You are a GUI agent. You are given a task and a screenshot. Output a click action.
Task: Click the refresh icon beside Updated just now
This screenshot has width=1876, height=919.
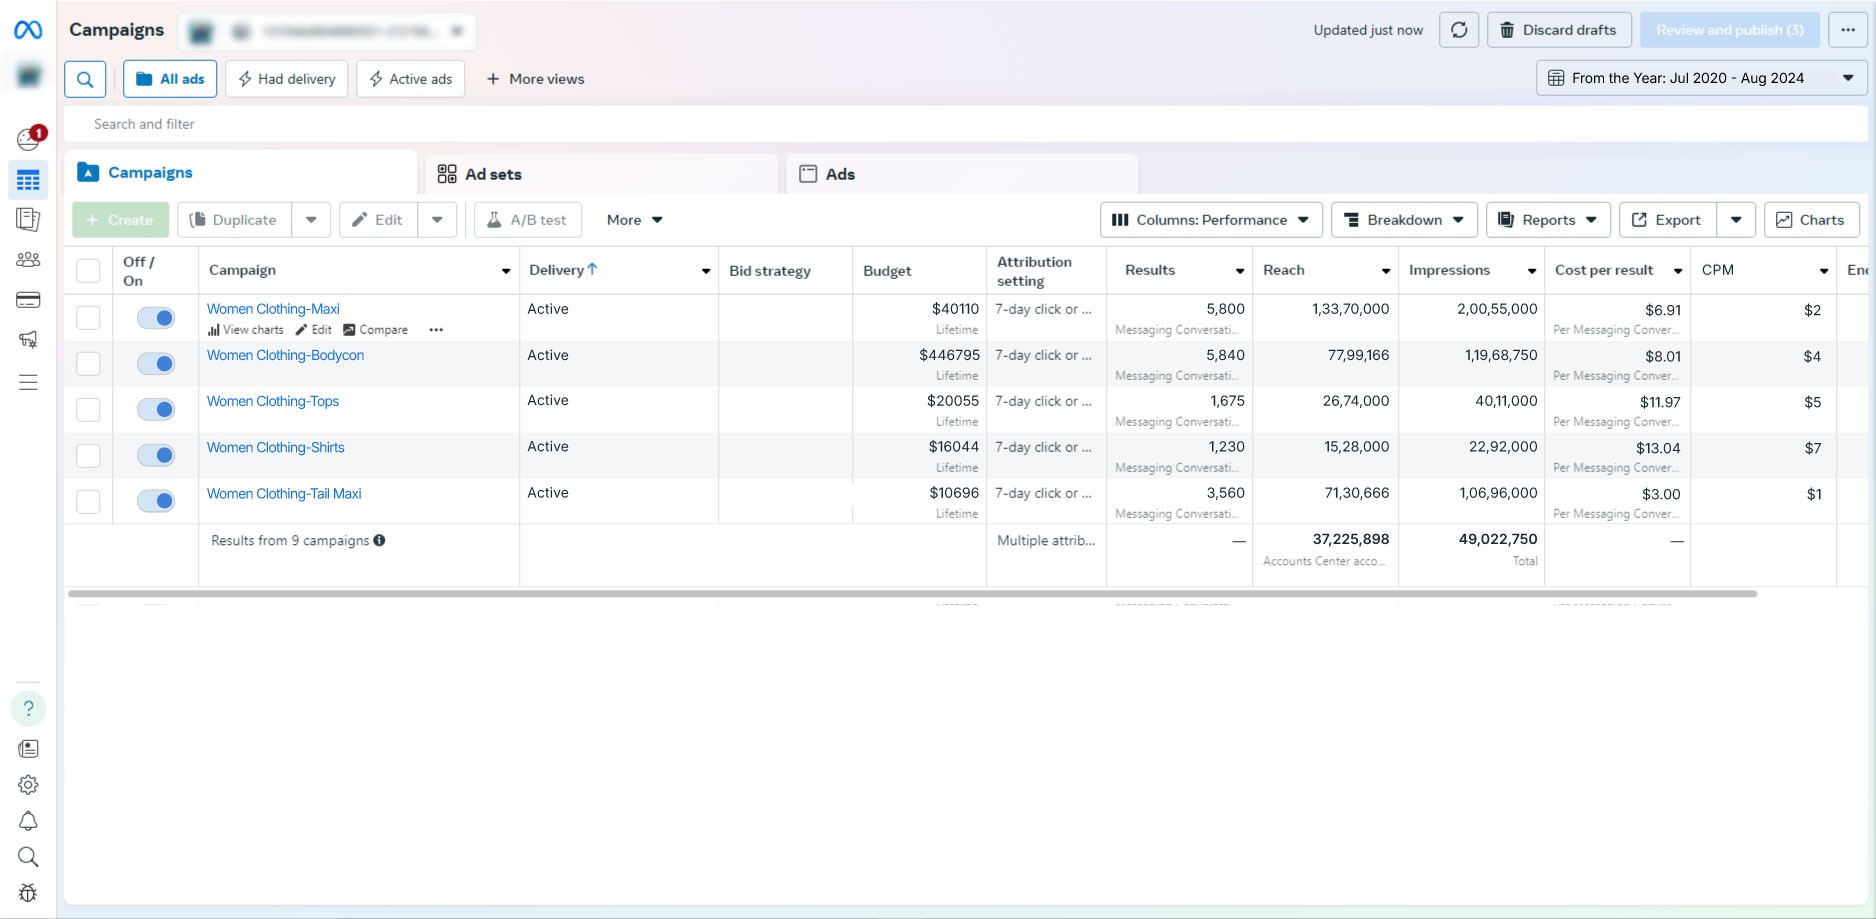(x=1458, y=30)
